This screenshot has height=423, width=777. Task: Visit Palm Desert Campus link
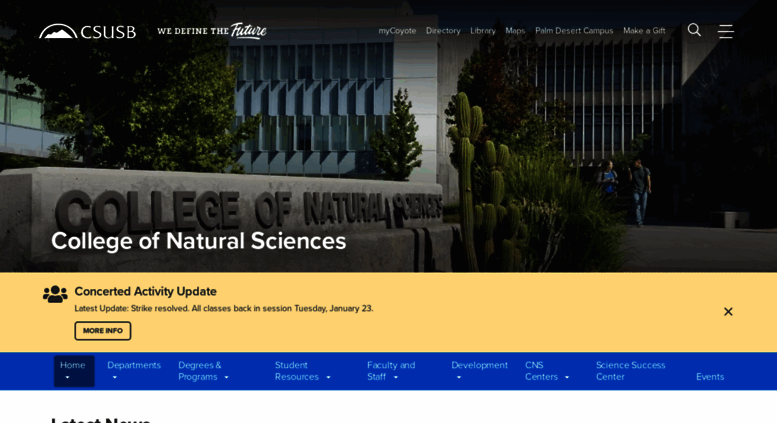[574, 31]
